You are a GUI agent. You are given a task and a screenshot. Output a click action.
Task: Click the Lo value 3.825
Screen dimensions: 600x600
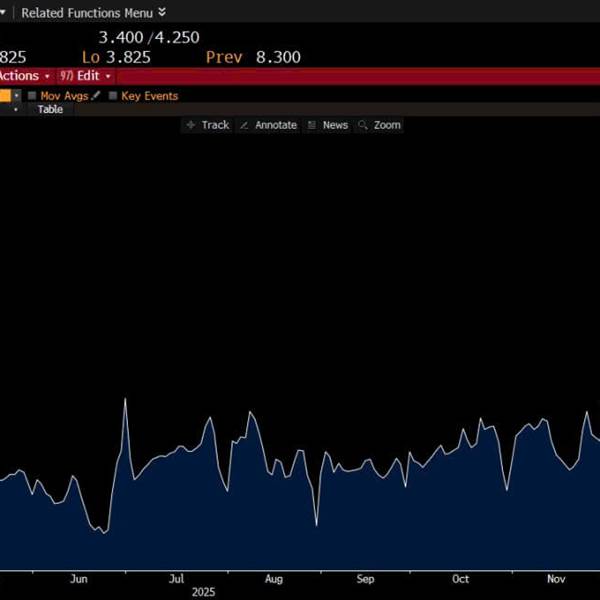tap(128, 57)
